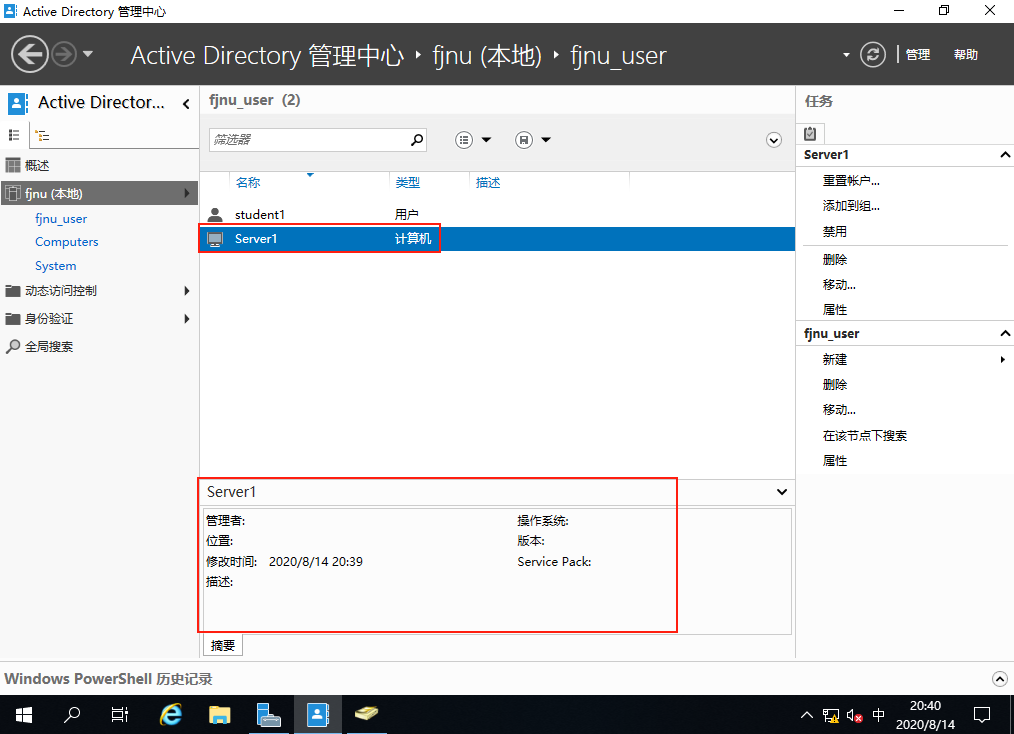The width and height of the screenshot is (1014, 734).
Task: Open the navigation history dropdown arrow
Action: pos(88,54)
